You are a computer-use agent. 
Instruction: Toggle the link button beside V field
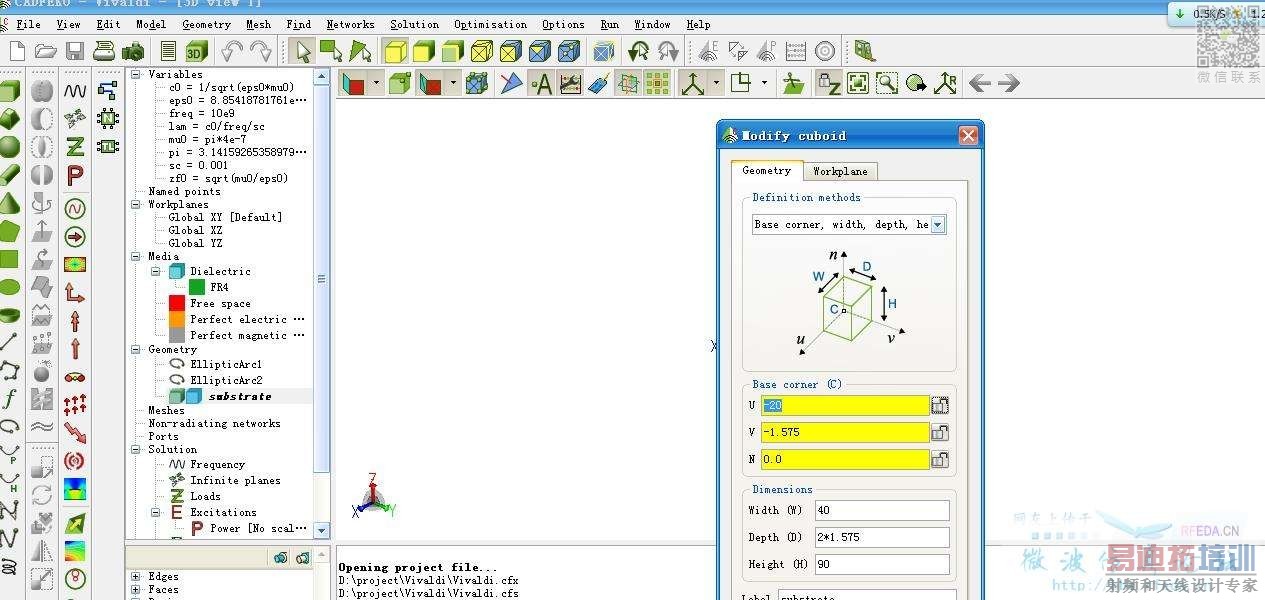[940, 432]
